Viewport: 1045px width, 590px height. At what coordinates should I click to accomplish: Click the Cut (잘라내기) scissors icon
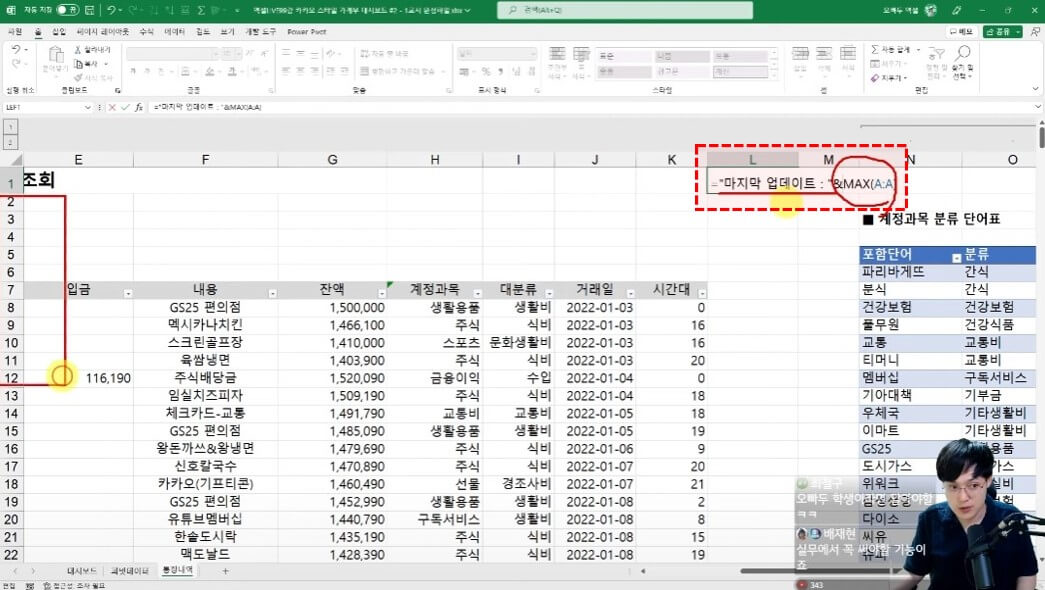click(x=78, y=49)
